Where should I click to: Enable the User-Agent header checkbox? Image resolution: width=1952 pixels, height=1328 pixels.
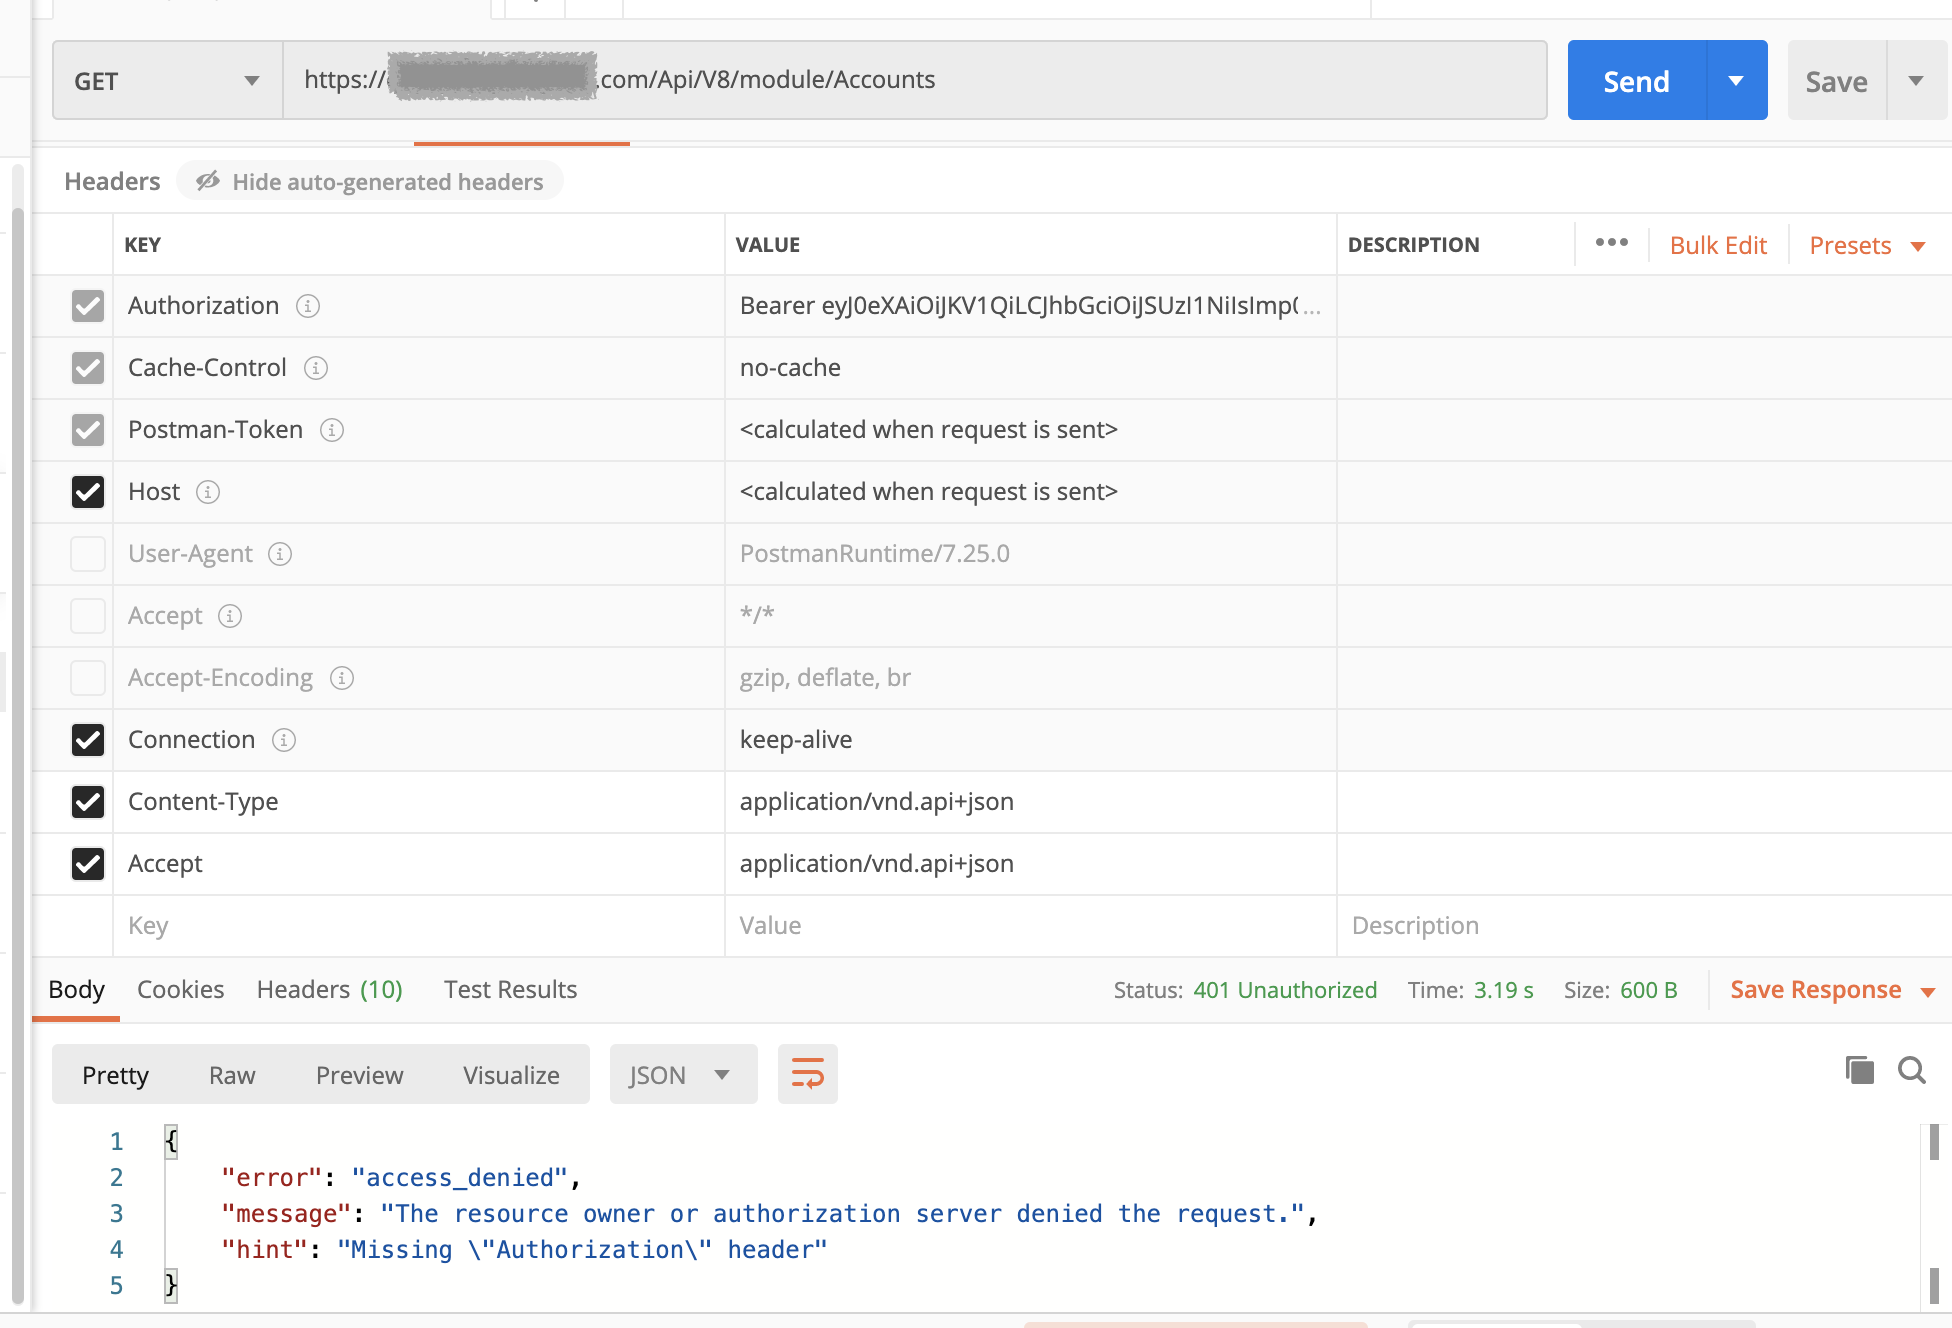point(88,554)
